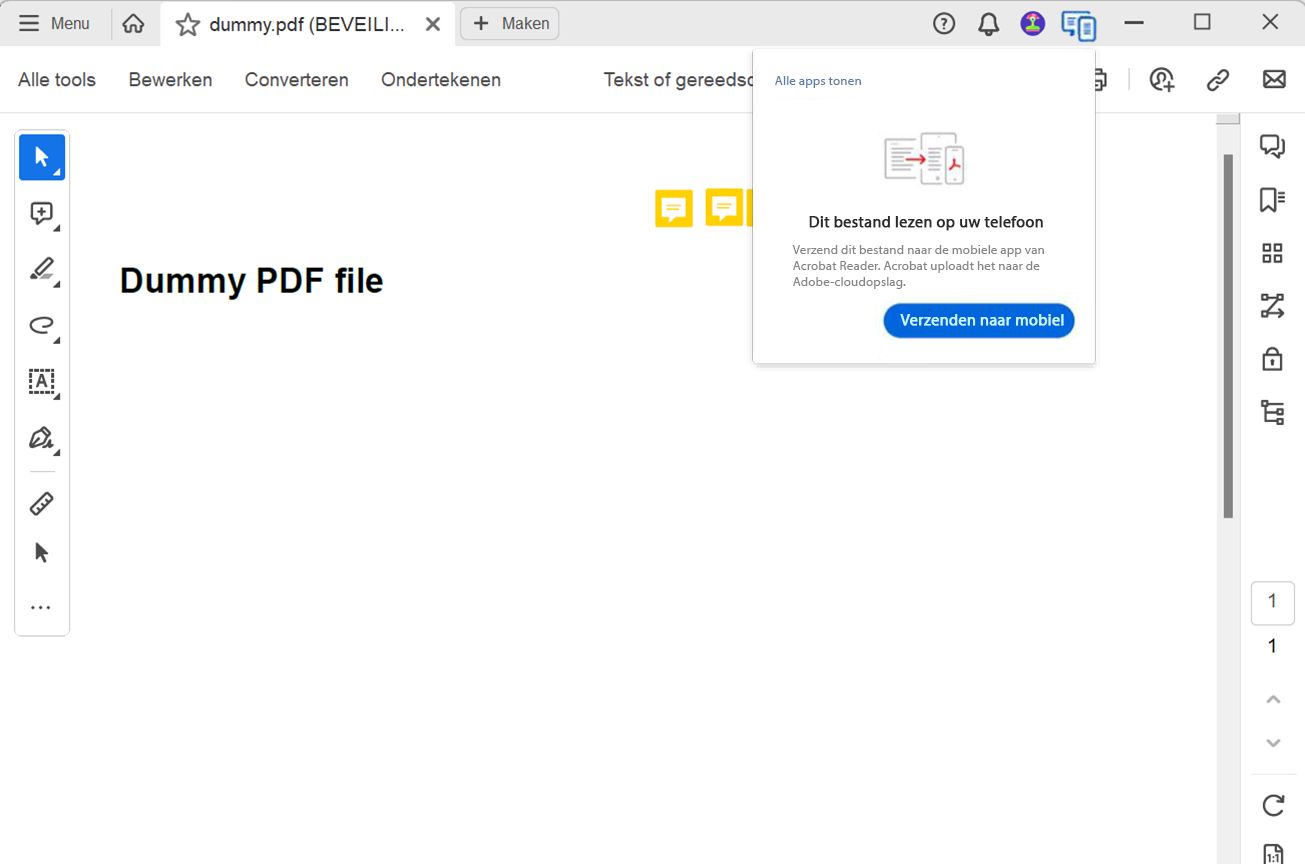Click the Tekst of gereedschap search field
1305x864 pixels.
pos(678,80)
